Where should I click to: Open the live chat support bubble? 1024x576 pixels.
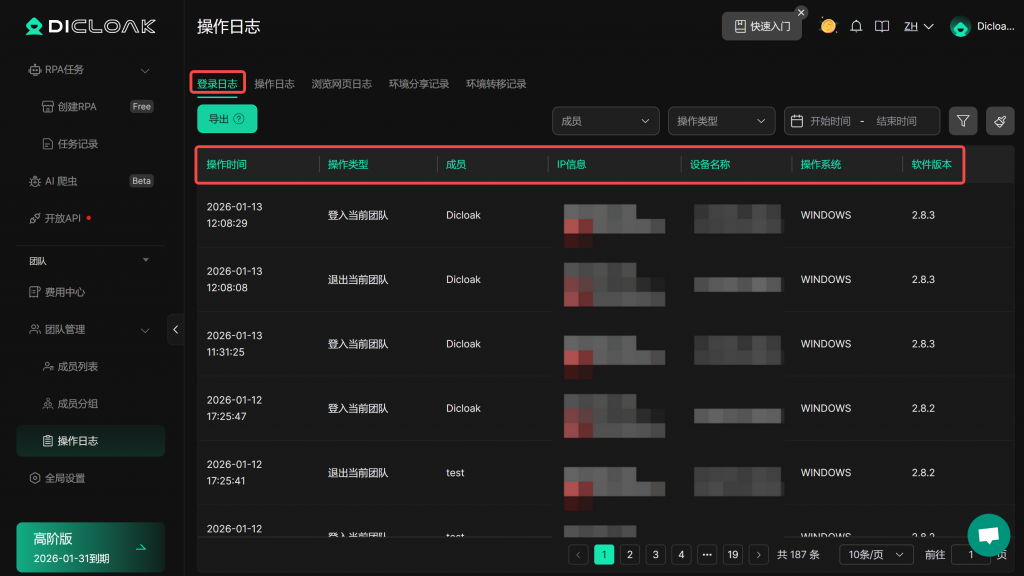(988, 535)
